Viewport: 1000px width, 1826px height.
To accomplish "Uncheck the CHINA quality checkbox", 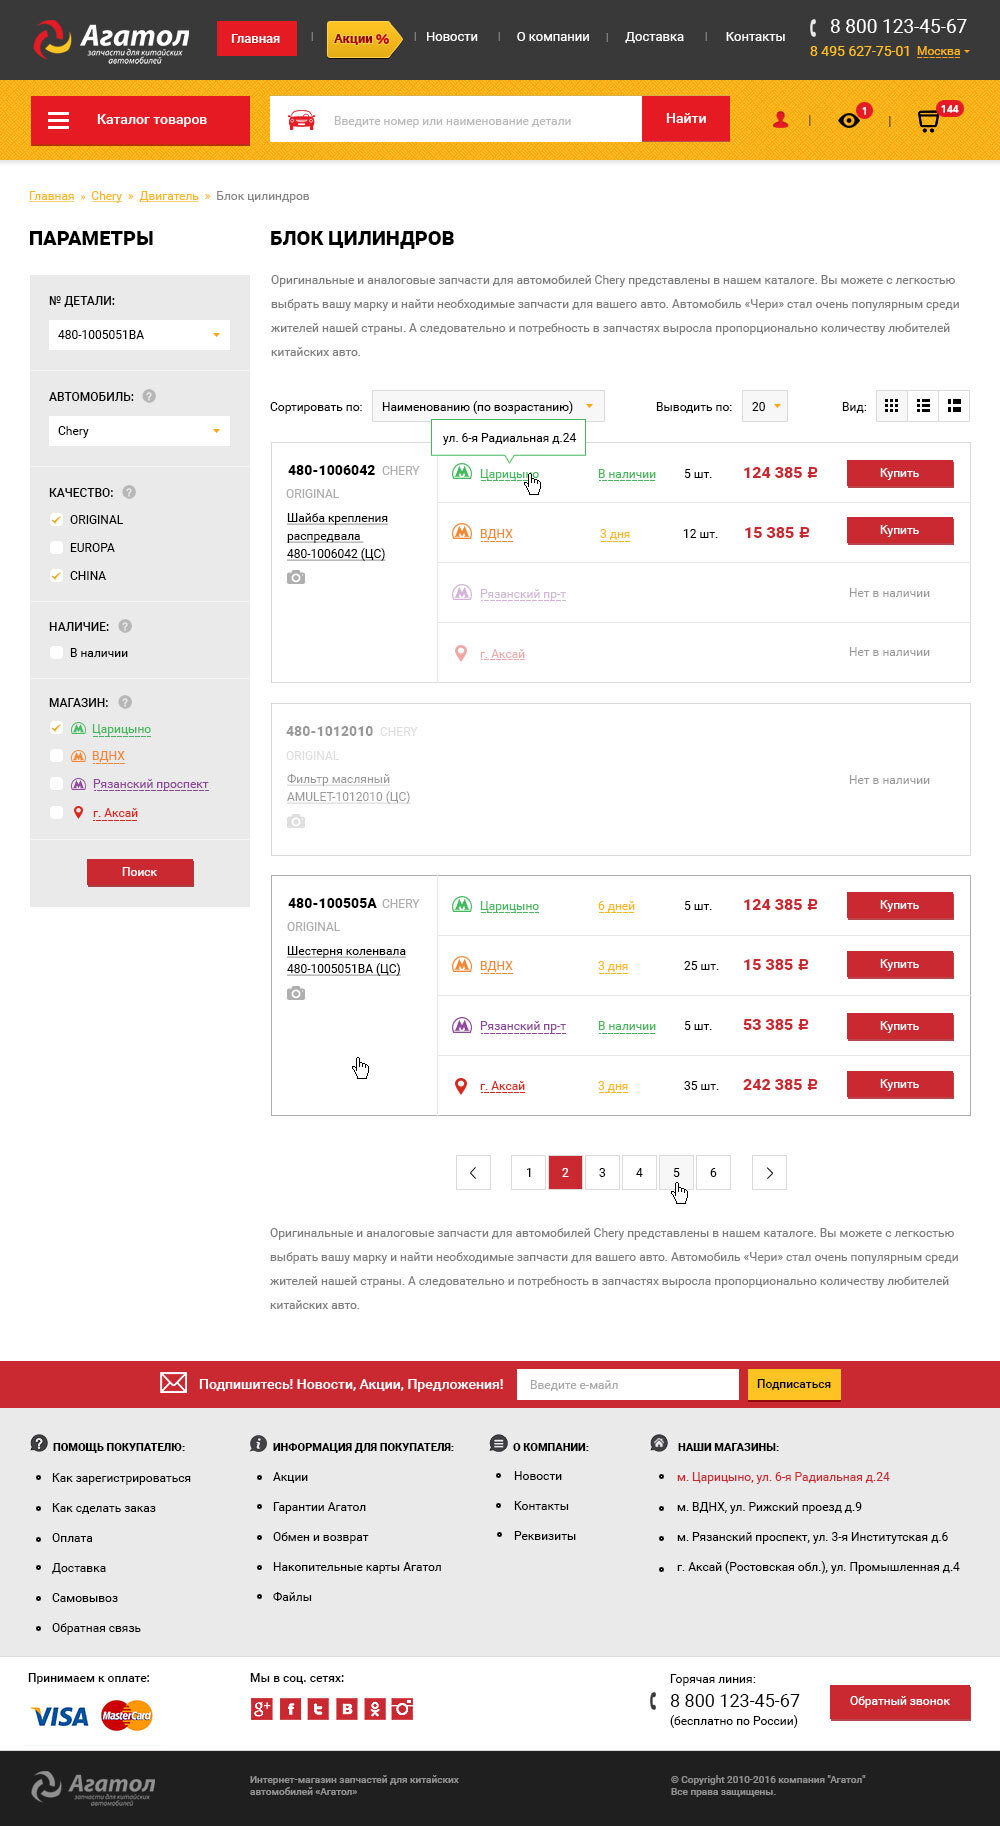I will 56,576.
